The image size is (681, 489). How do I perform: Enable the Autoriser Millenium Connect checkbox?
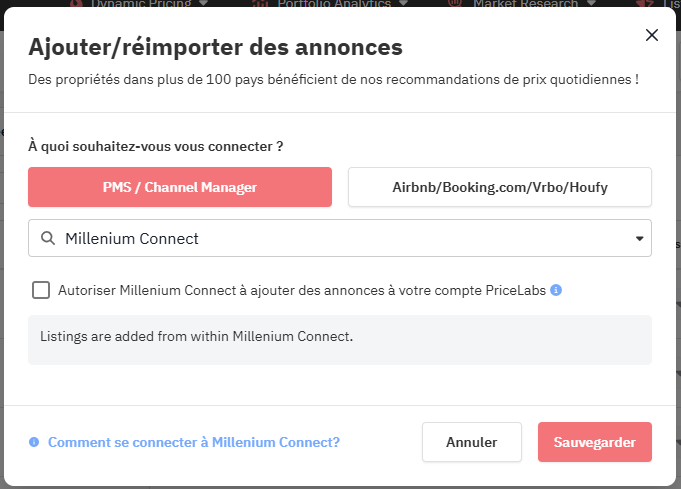[x=41, y=290]
